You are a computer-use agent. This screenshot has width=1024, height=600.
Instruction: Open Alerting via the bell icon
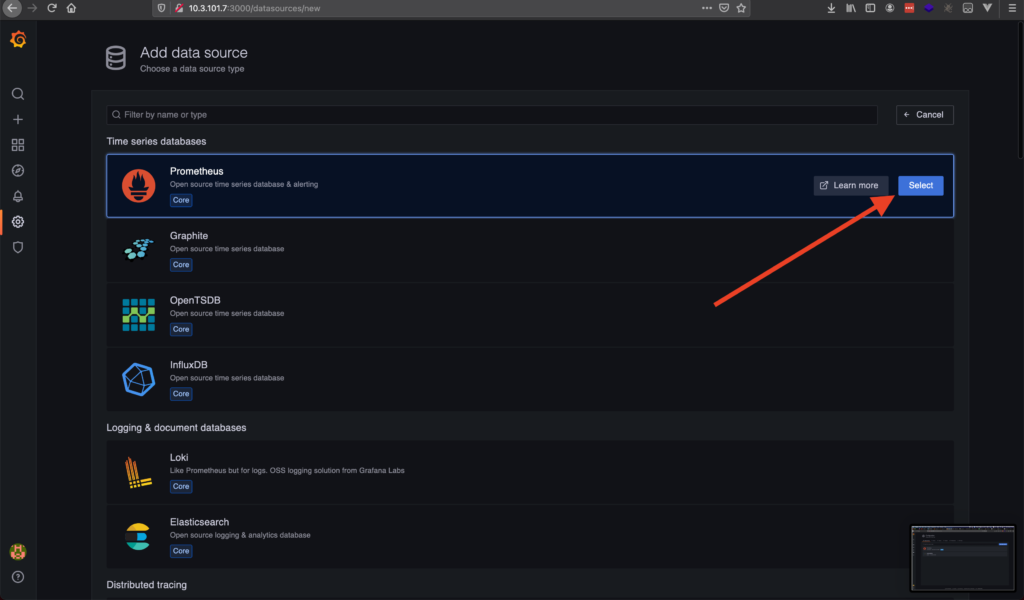pos(18,196)
